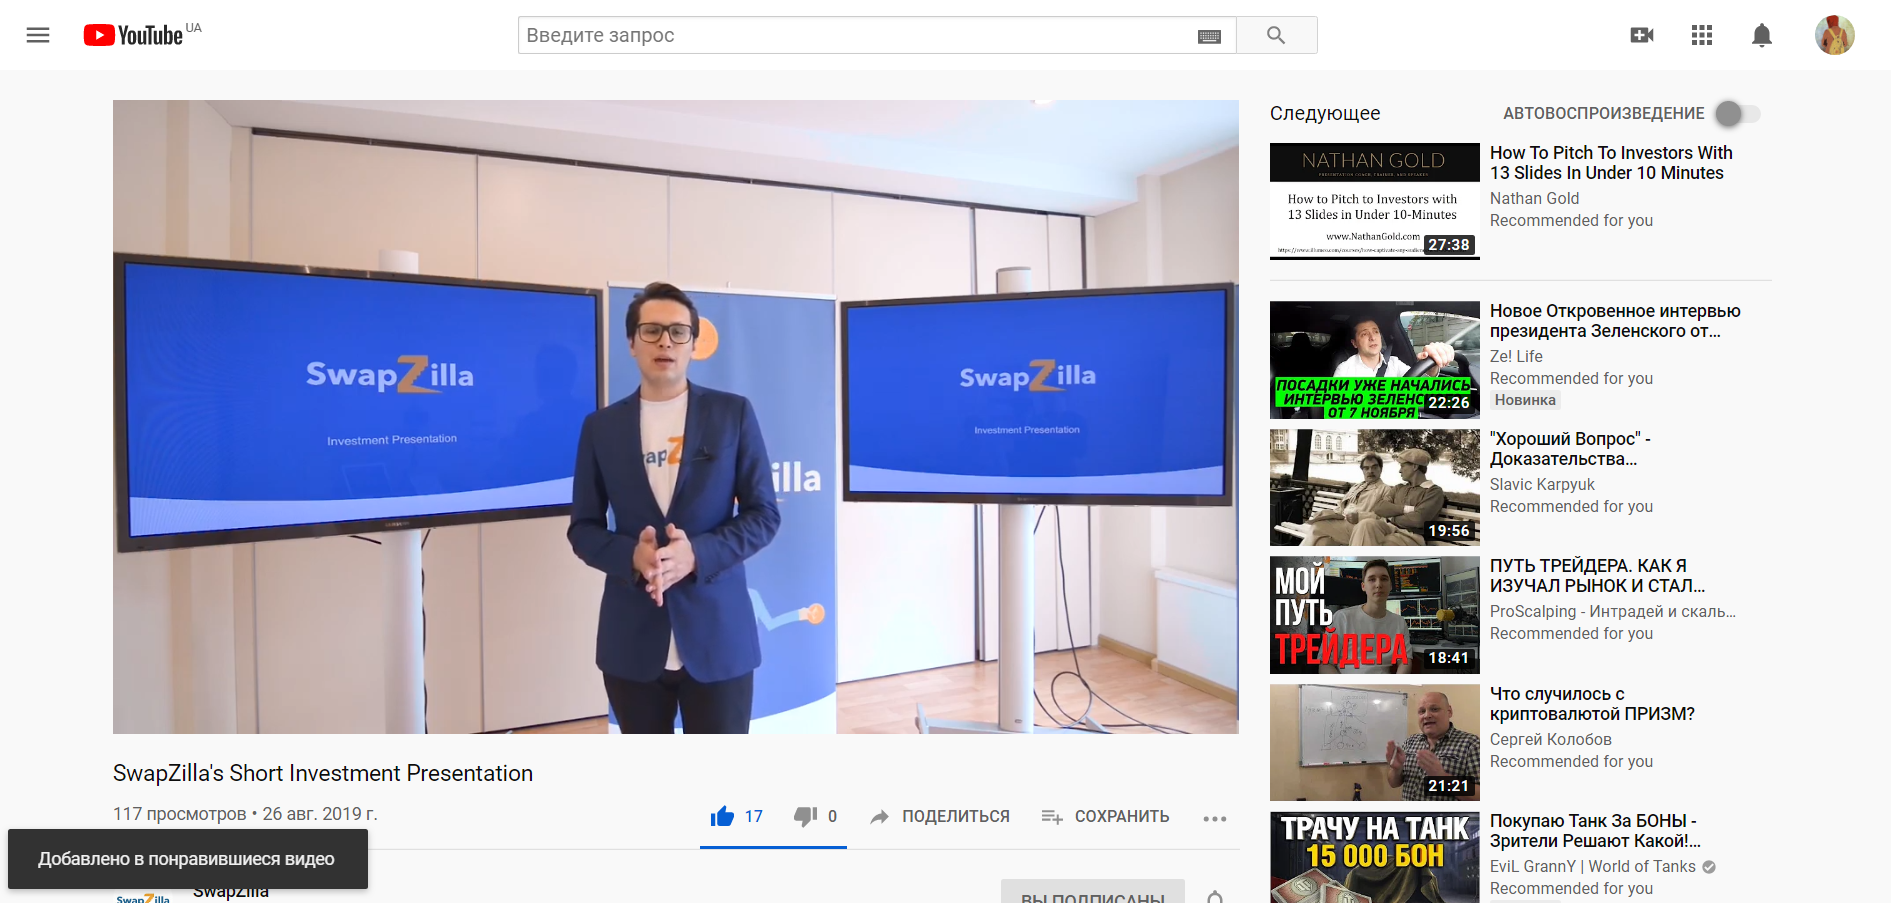Open the account avatar menu
Screen dimensions: 1891x903
coord(1835,35)
